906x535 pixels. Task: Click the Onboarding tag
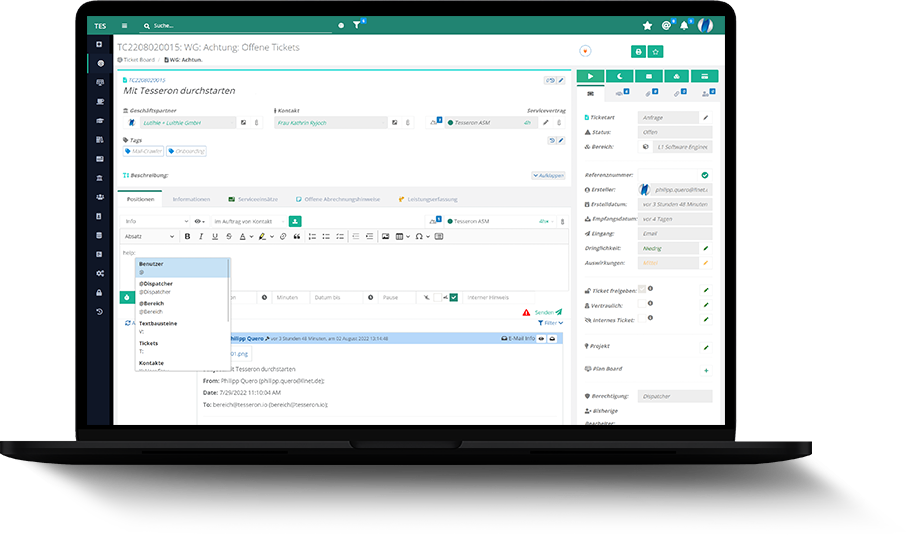pos(187,151)
